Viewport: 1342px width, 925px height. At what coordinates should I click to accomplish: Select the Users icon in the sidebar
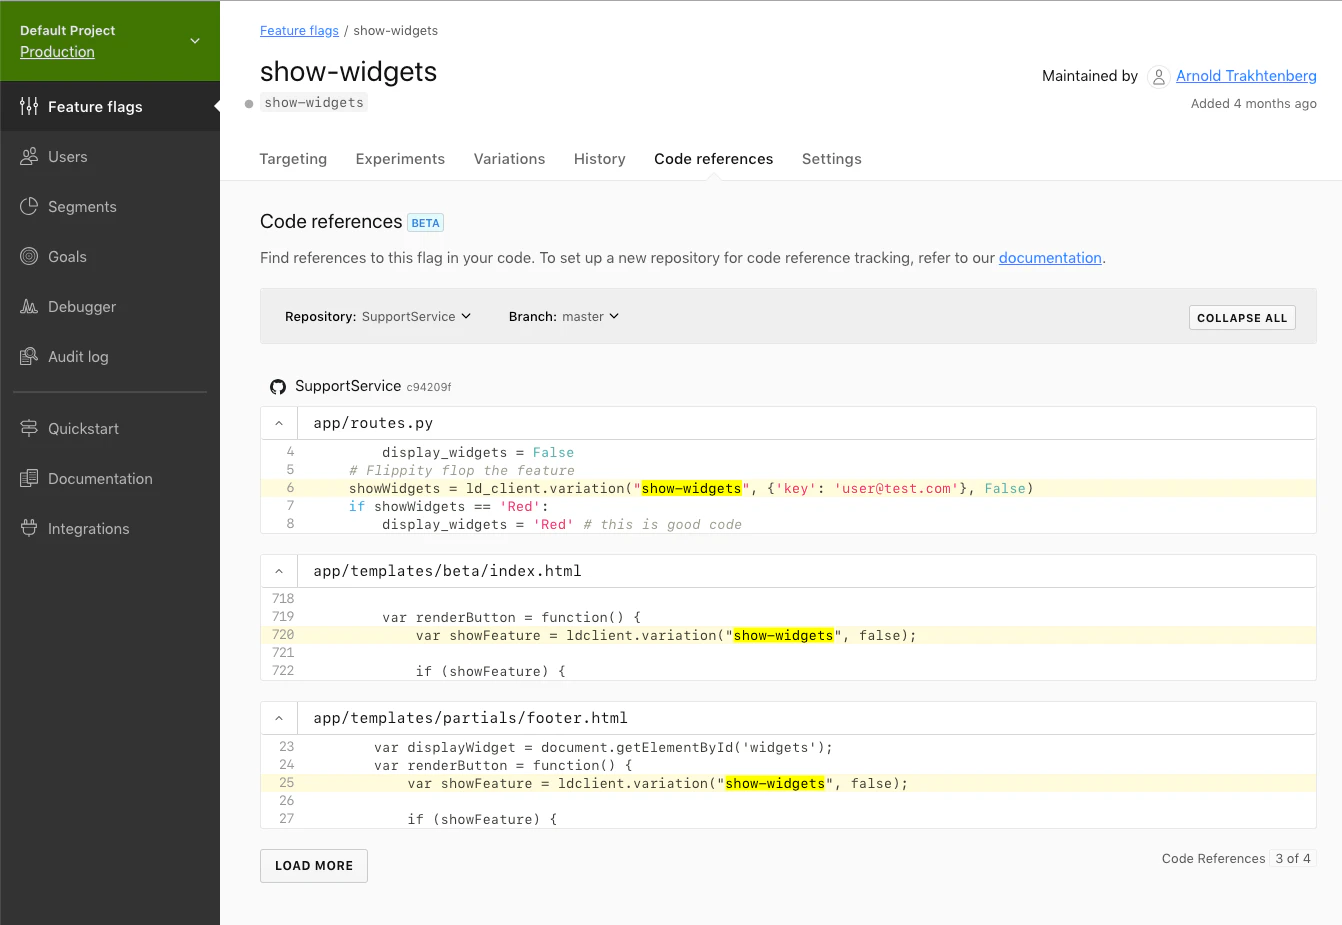29,156
